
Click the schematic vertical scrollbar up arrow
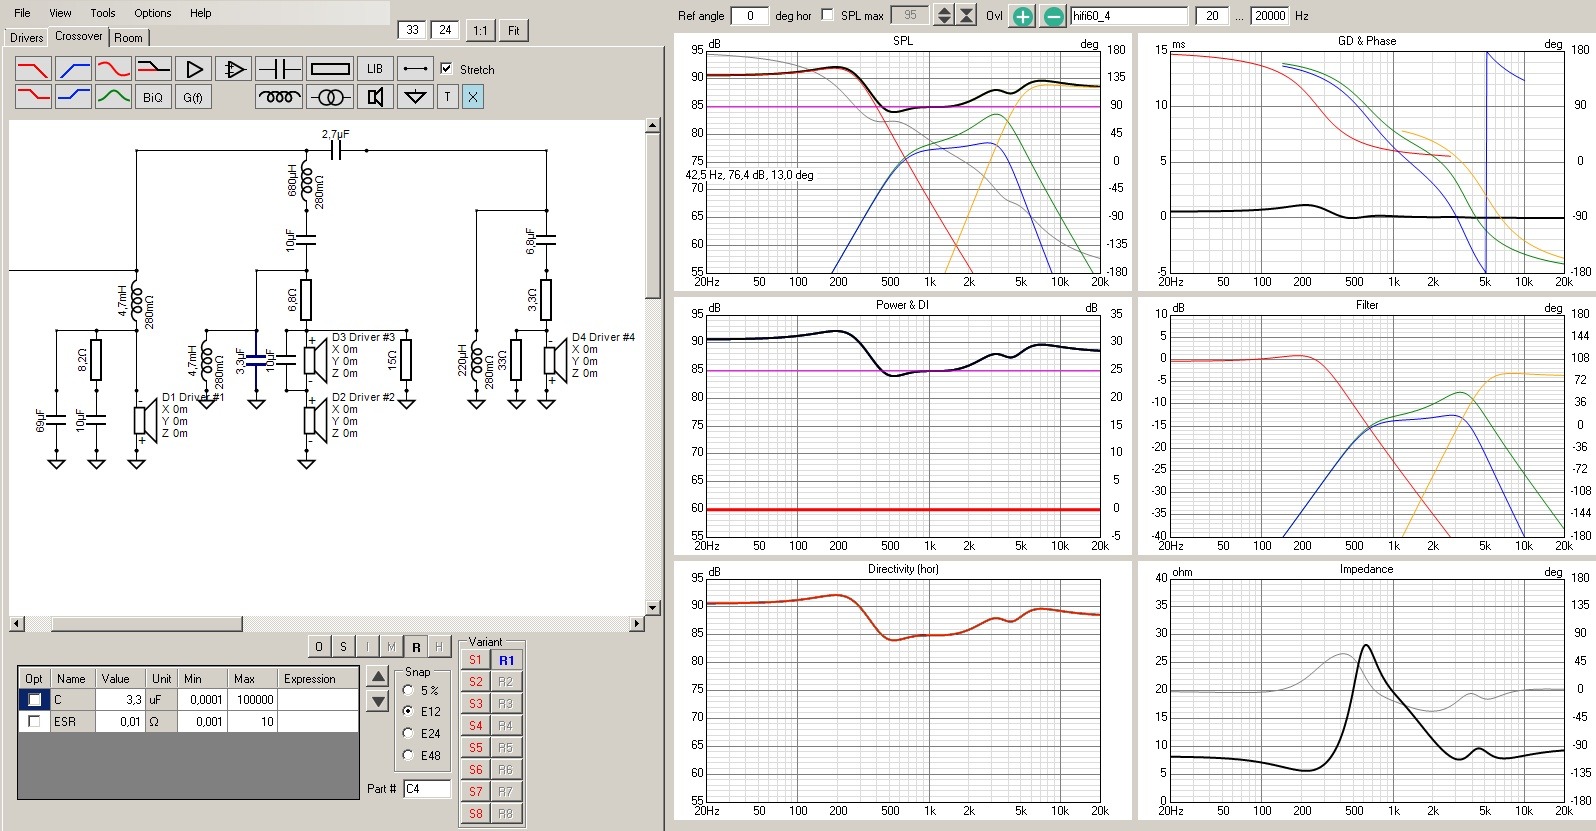(x=653, y=126)
